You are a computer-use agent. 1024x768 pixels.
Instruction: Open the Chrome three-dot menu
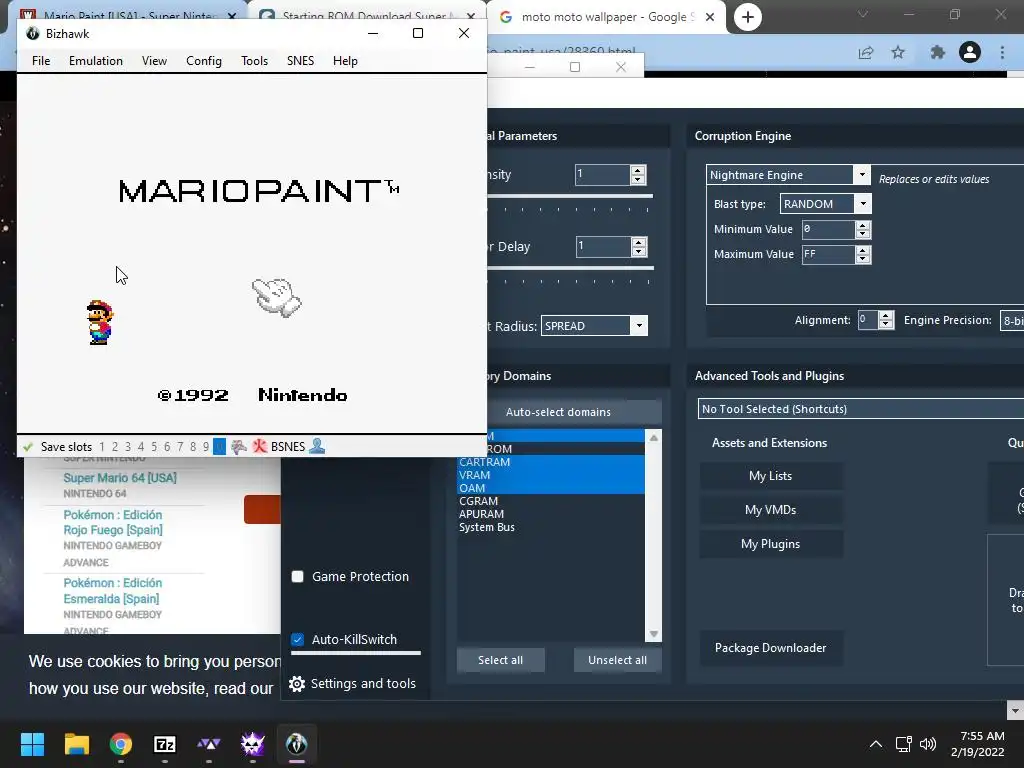click(1002, 52)
